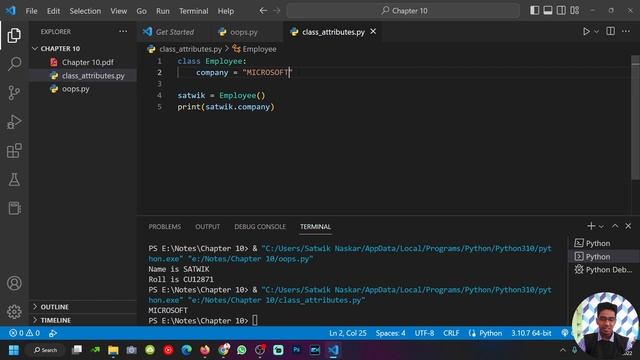Screen dimensions: 640x360
Task: Select the Python Deb... terminal entry
Action: 603,269
